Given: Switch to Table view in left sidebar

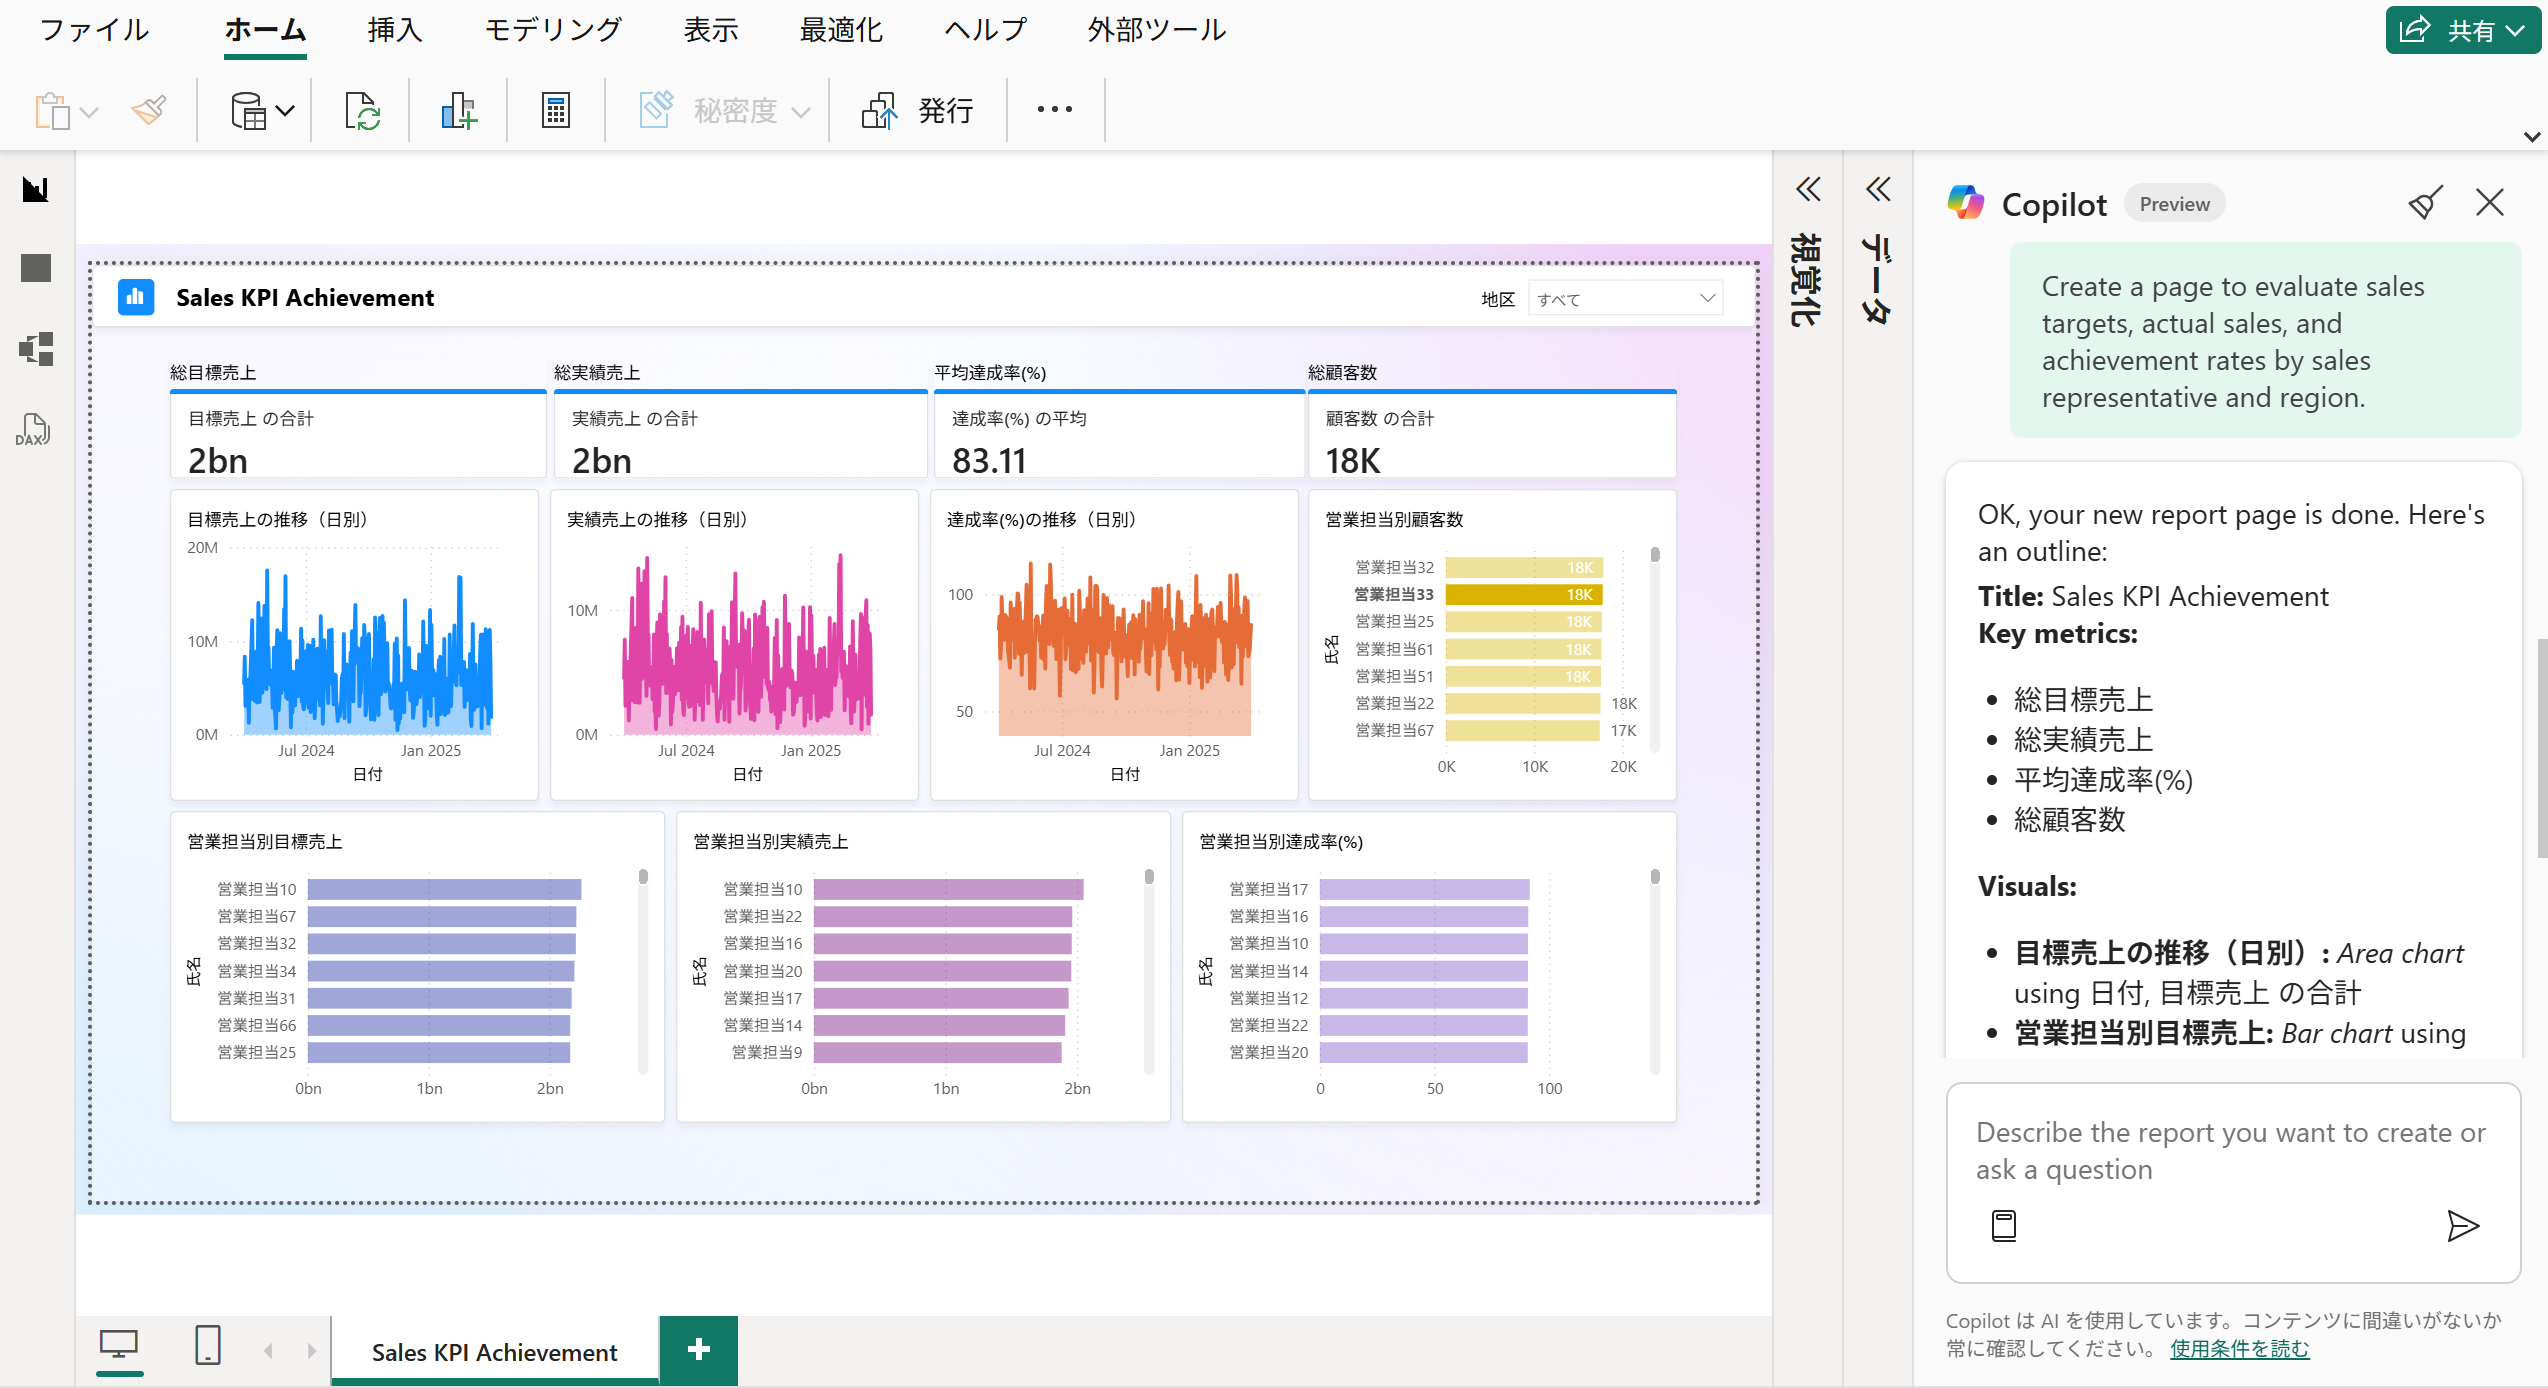Looking at the screenshot, I should click(36, 268).
